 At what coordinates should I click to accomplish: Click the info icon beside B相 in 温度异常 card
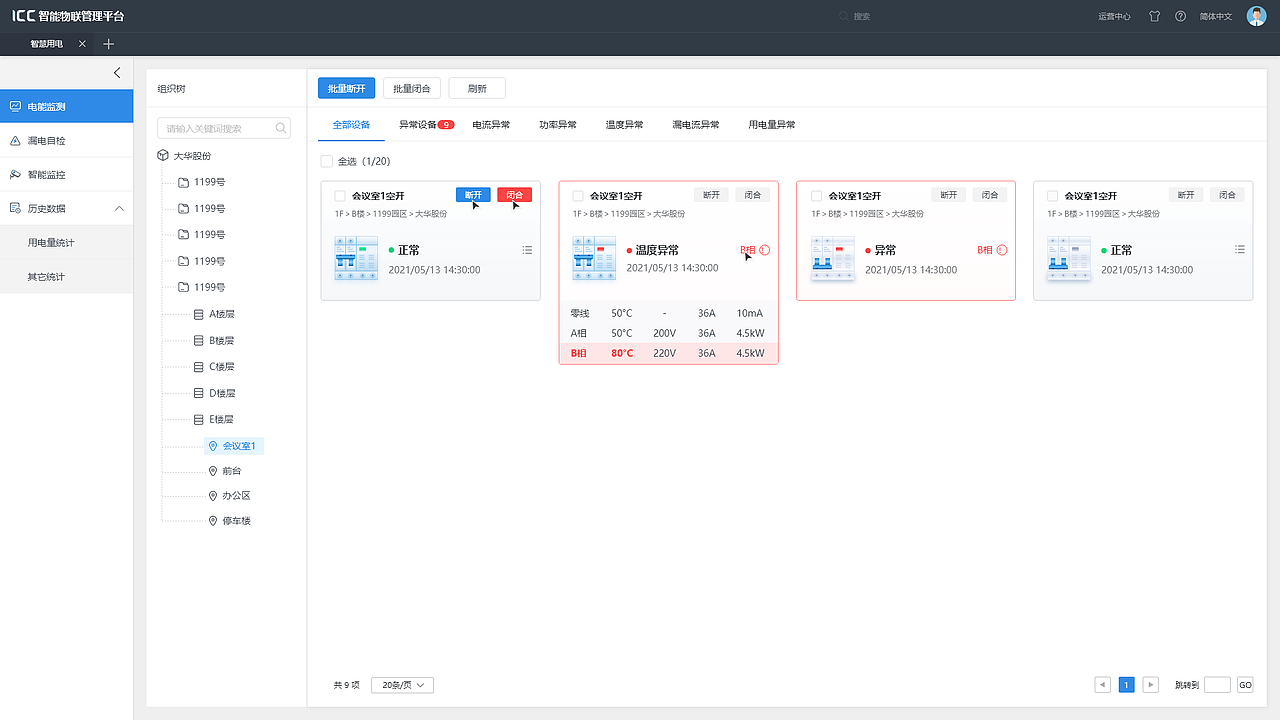765,250
